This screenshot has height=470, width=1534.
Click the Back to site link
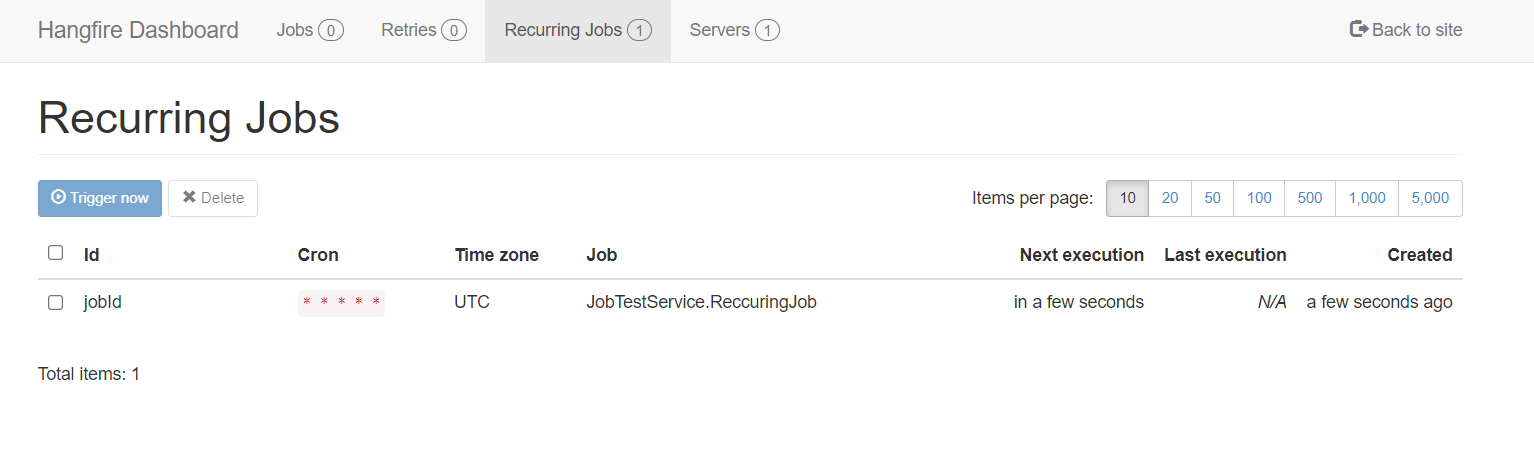tap(1406, 30)
